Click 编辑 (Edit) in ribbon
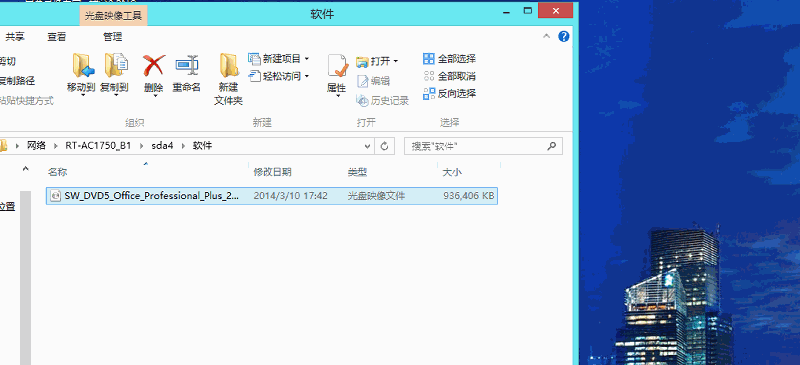The image size is (800, 365). tap(373, 81)
